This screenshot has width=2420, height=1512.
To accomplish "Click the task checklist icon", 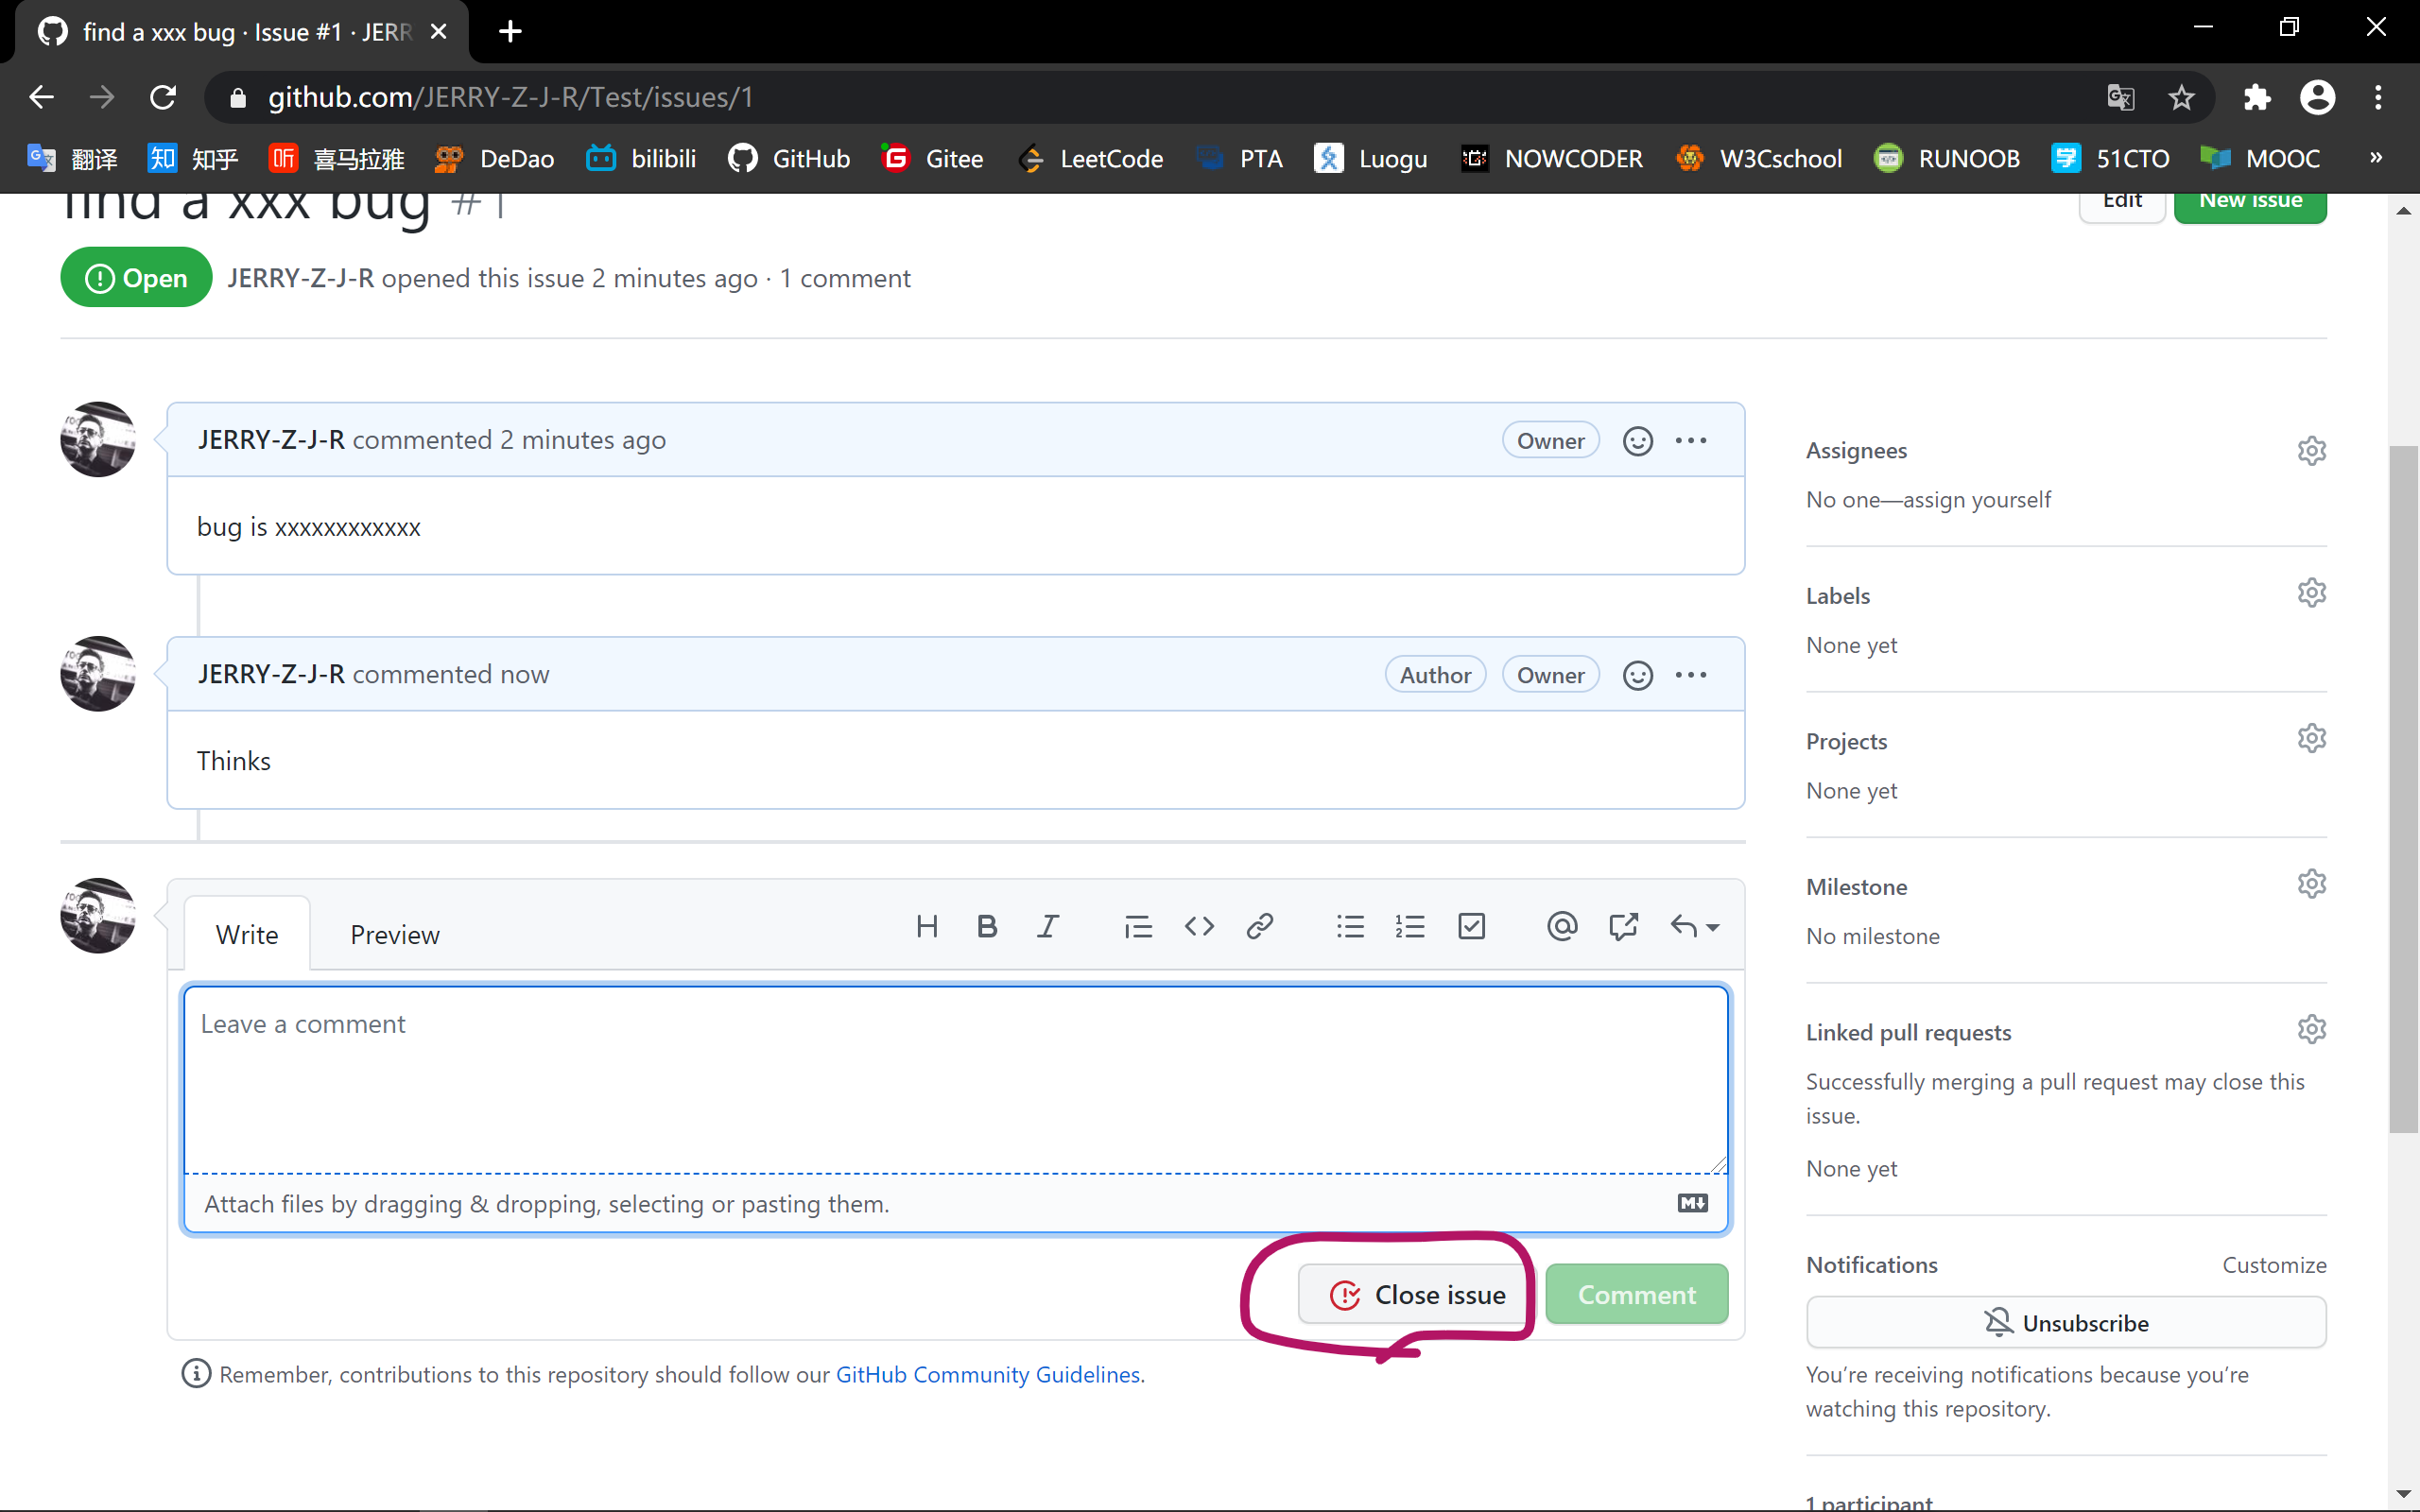I will [x=1471, y=925].
